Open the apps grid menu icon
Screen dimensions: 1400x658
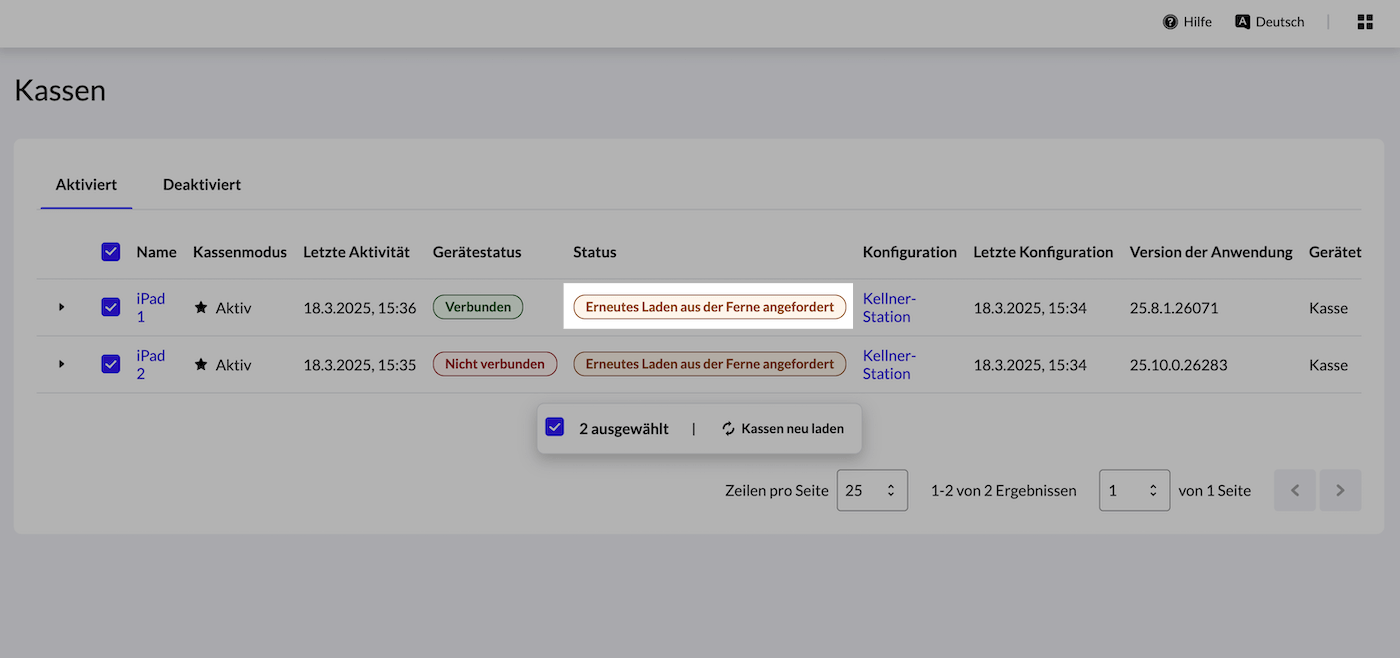pyautogui.click(x=1365, y=22)
